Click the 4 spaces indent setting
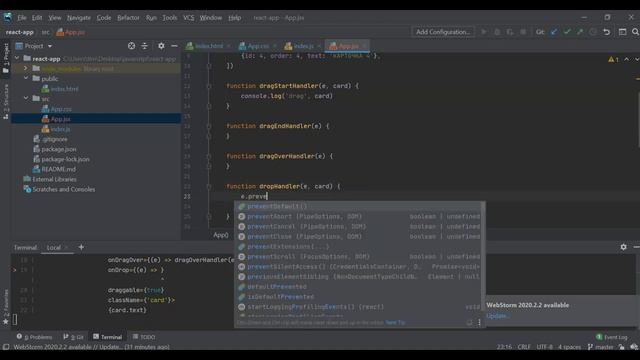Screen dimensions: 640x360 pyautogui.click(x=569, y=347)
